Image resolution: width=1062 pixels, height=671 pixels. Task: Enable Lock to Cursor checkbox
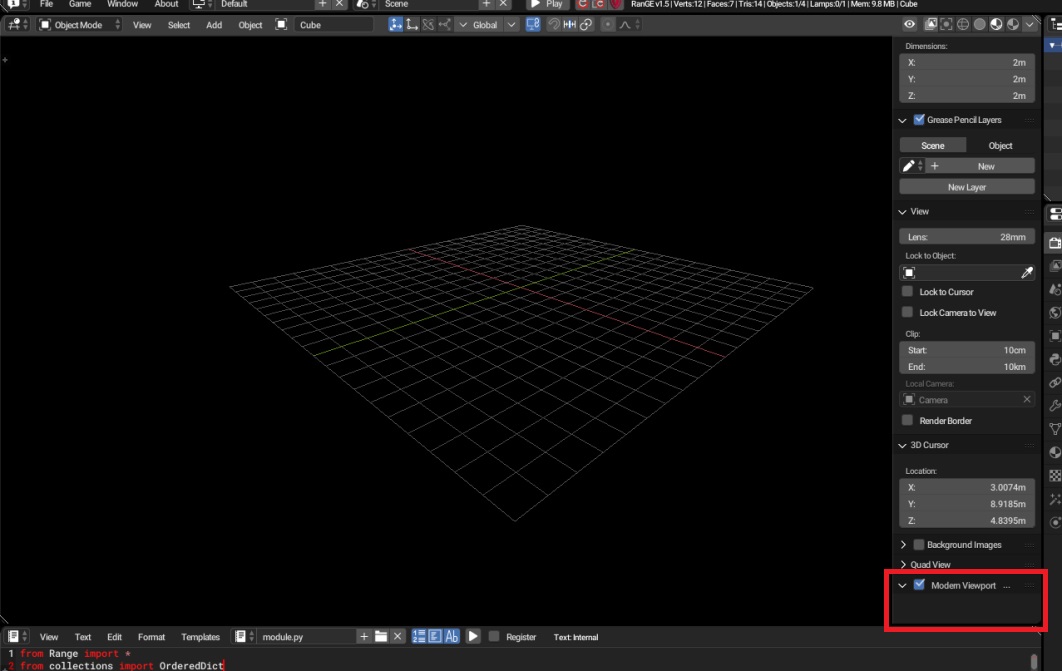click(x=908, y=292)
